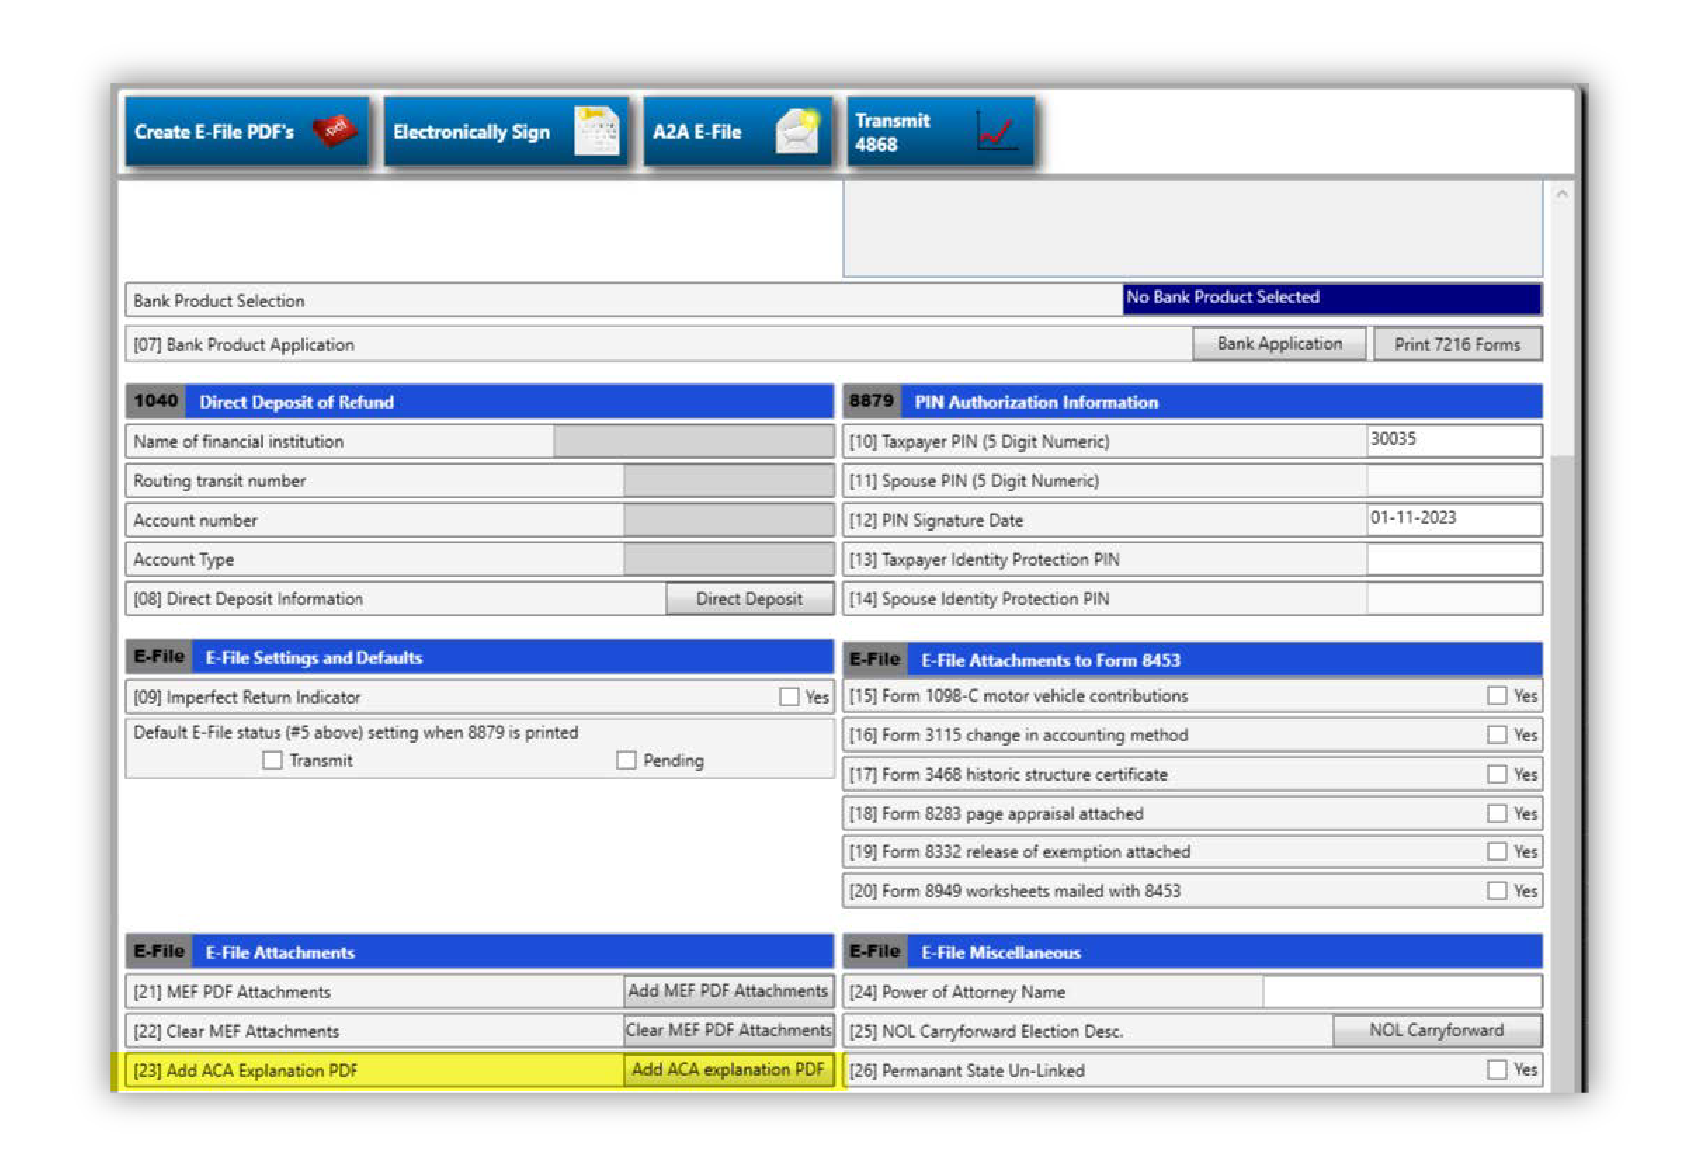Tick Form 1098-C motor vehicle contributions
Image resolution: width=1700 pixels, height=1176 pixels.
[x=1496, y=695]
